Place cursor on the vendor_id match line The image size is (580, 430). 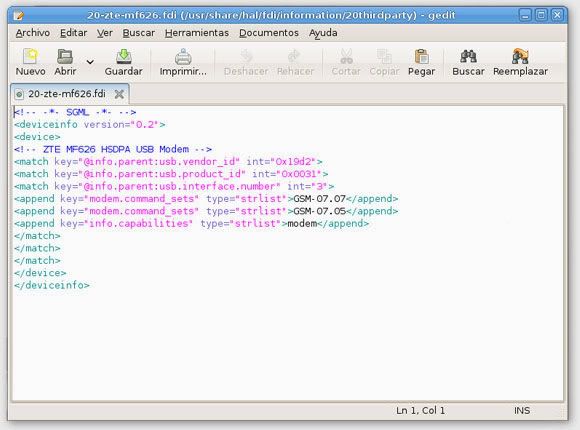point(168,162)
